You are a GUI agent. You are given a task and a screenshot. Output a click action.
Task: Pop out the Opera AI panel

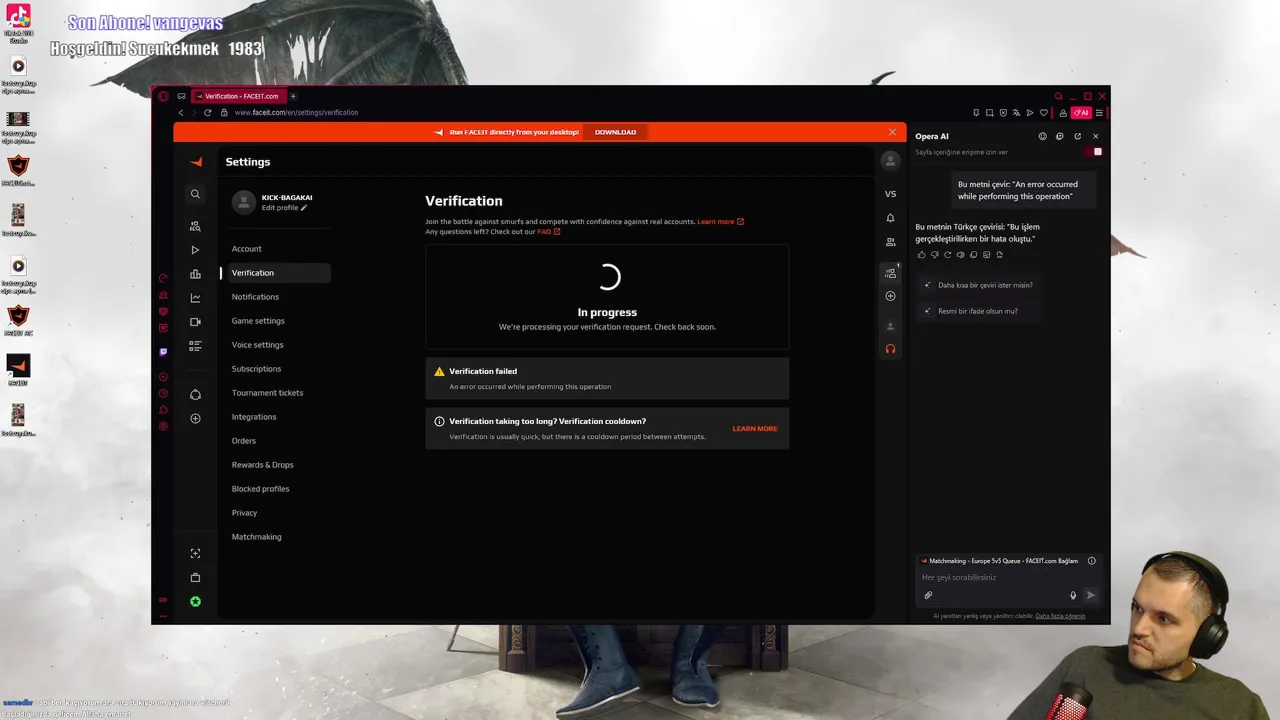(x=1077, y=136)
